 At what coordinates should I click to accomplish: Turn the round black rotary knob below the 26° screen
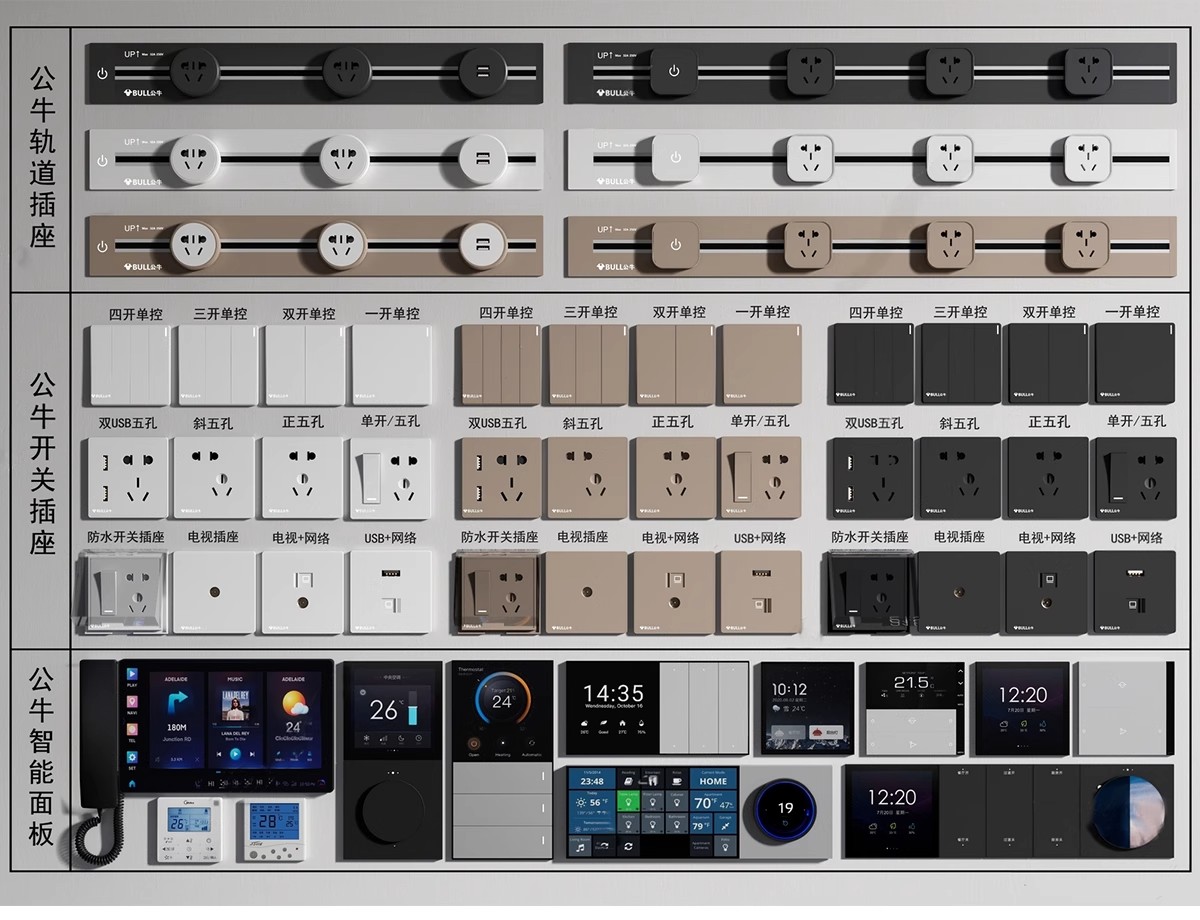pos(393,811)
